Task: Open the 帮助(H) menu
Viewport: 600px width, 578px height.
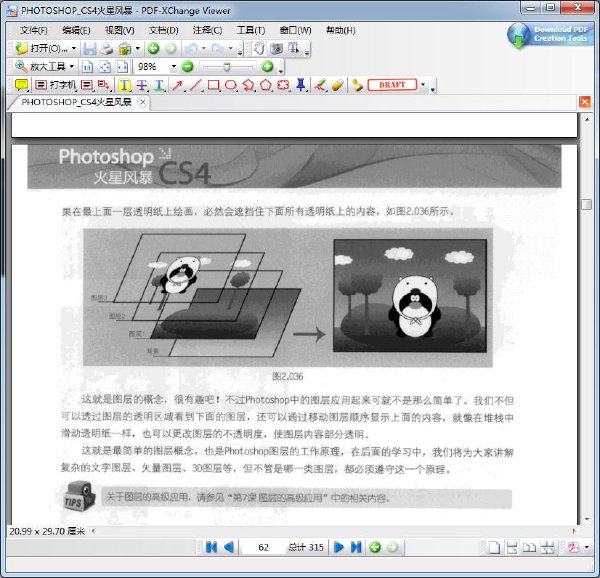Action: click(x=341, y=30)
